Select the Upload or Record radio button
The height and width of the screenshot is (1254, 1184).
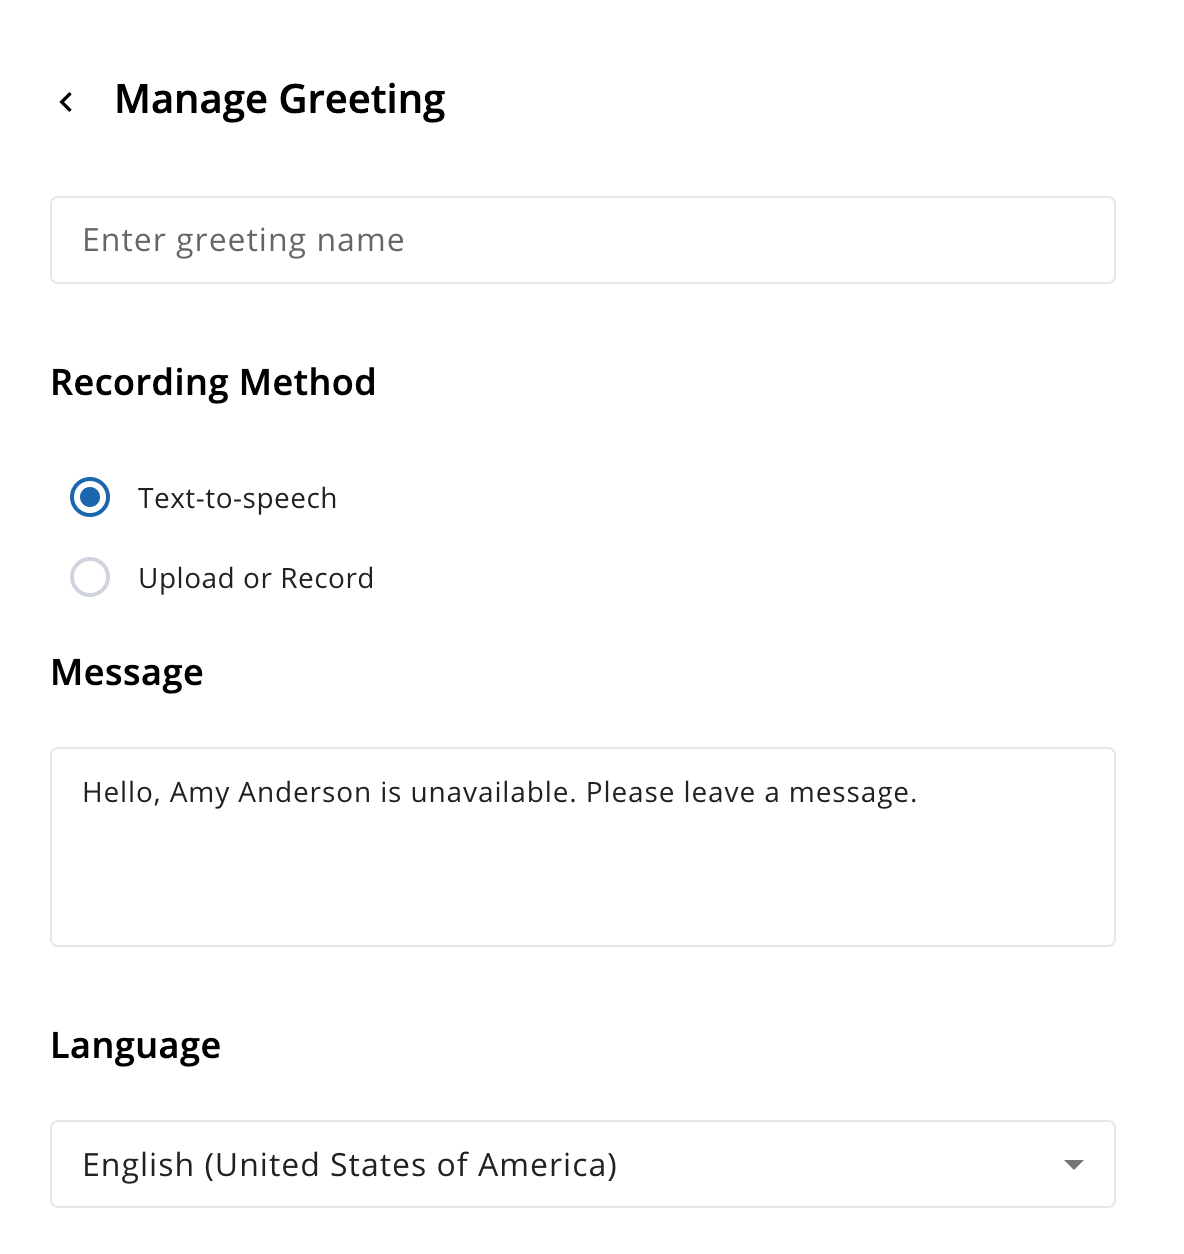coord(90,577)
